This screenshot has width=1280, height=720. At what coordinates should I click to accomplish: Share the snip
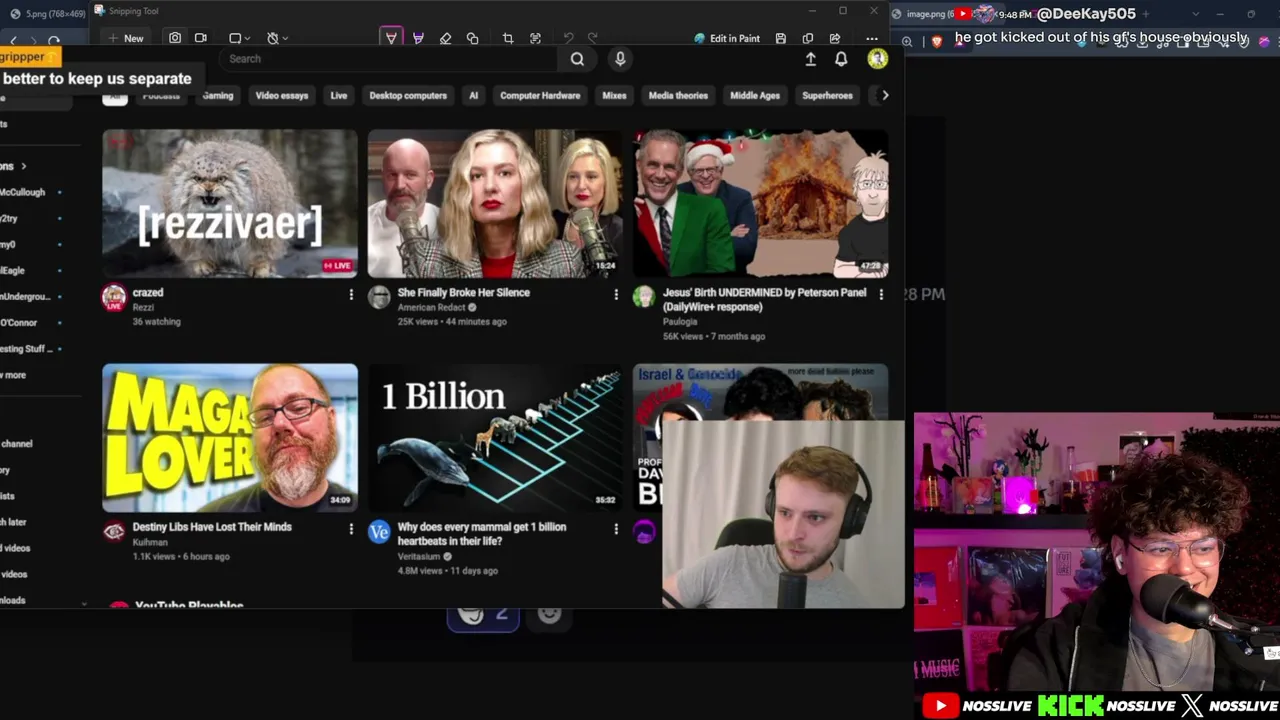pyautogui.click(x=835, y=38)
